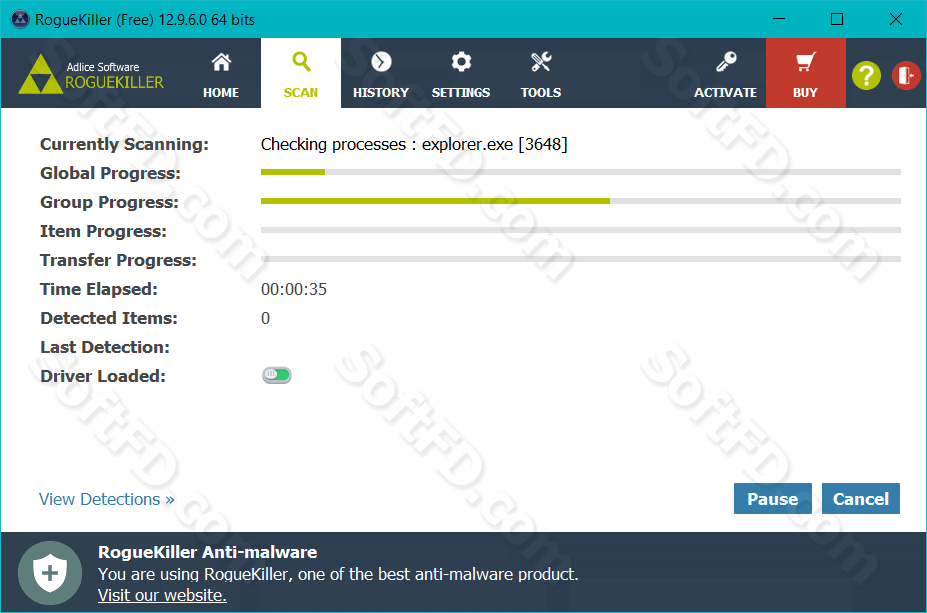Click the Item Progress bar
The height and width of the screenshot is (613, 927).
[581, 230]
